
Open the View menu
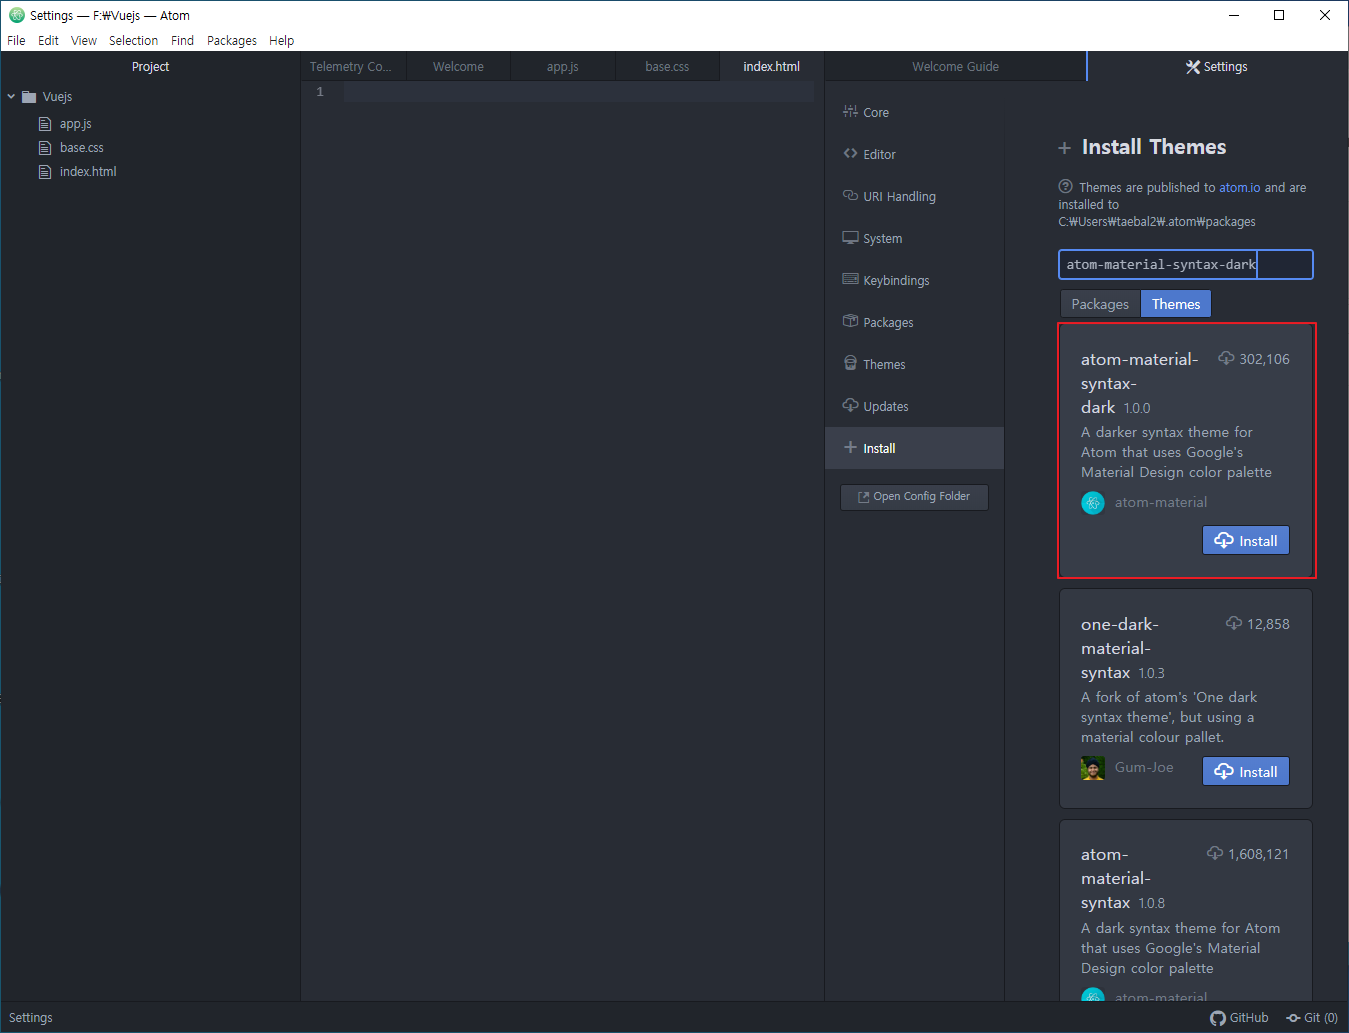pyautogui.click(x=84, y=41)
